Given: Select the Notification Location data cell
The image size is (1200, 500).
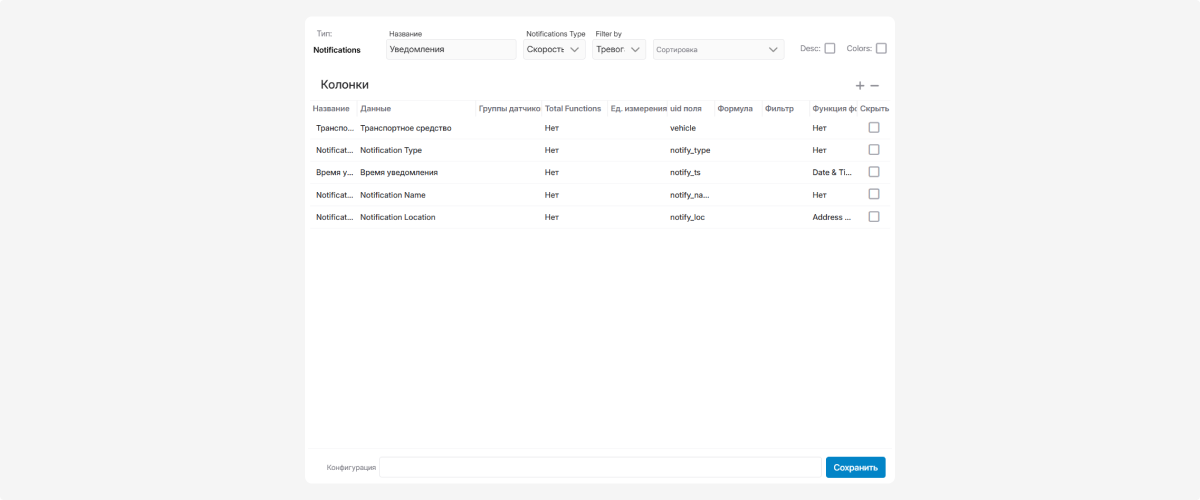Looking at the screenshot, I should click(x=398, y=217).
